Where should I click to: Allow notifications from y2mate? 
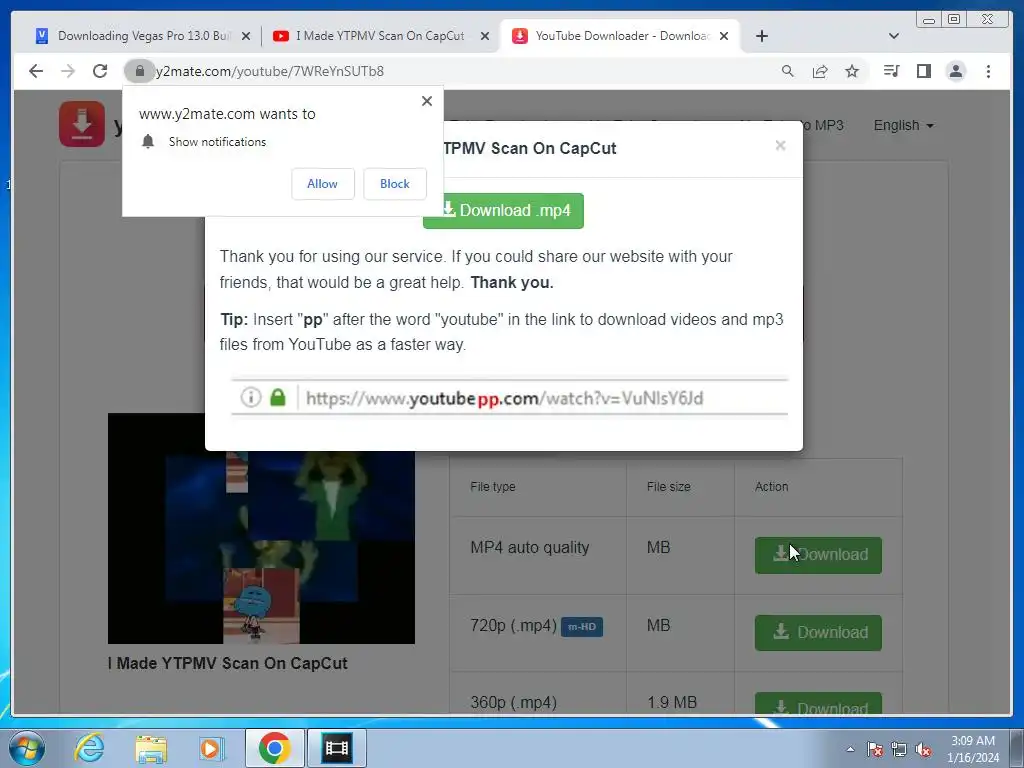tap(323, 184)
